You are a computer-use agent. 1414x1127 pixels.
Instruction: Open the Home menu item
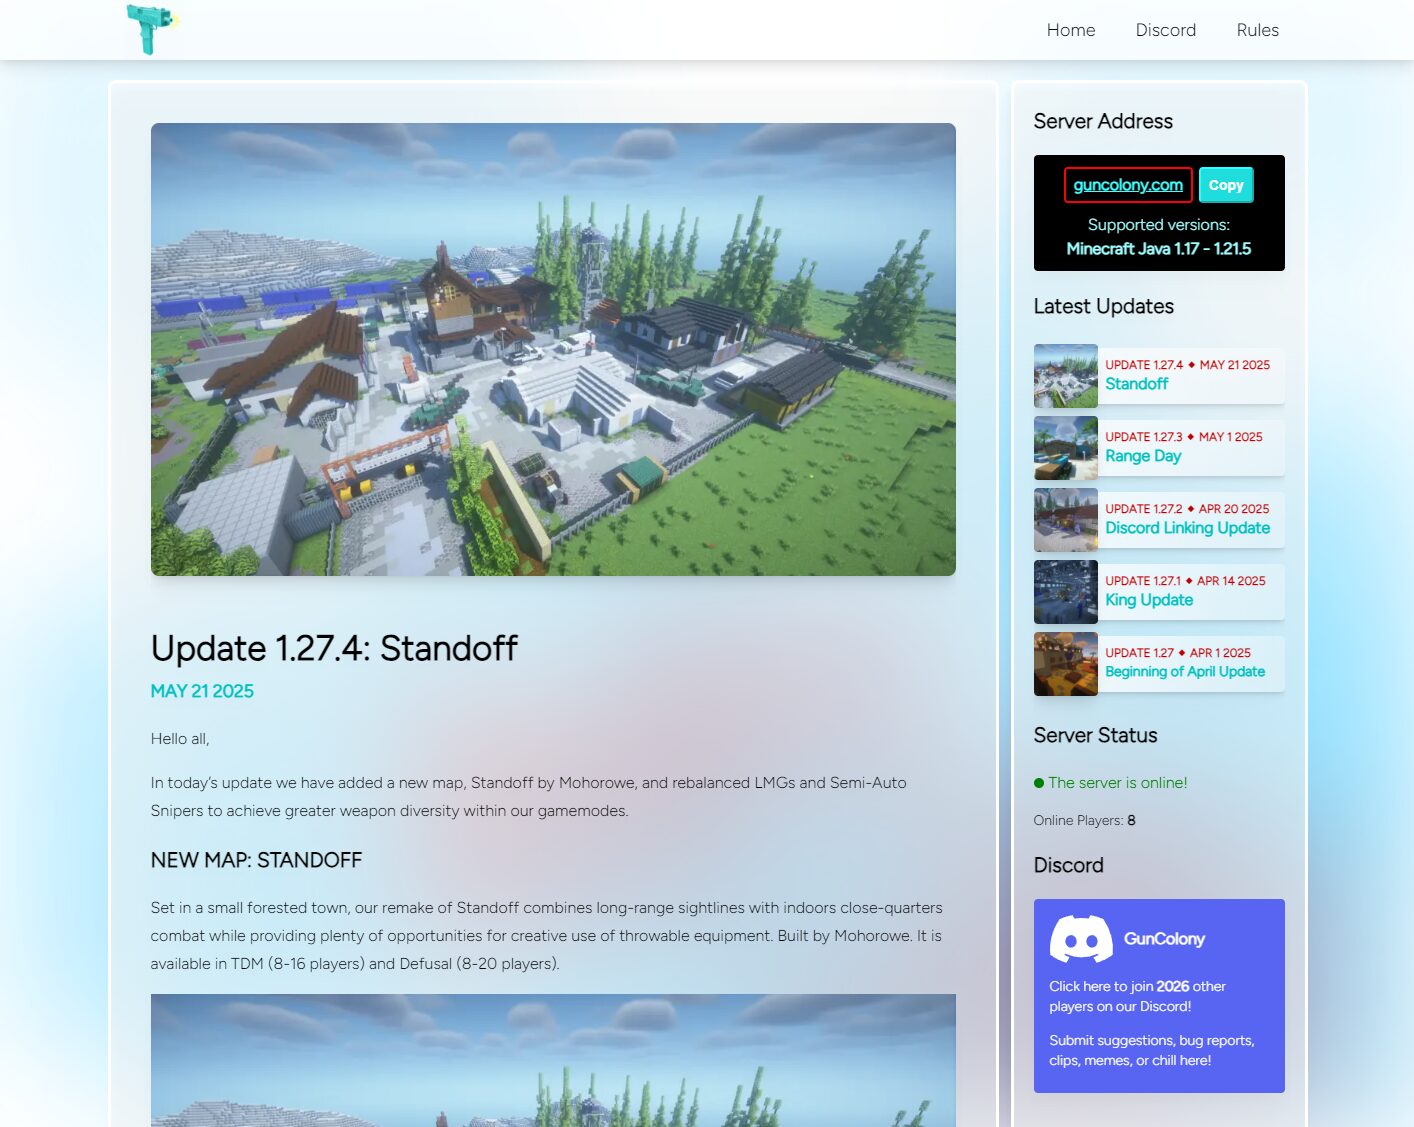[x=1070, y=30]
